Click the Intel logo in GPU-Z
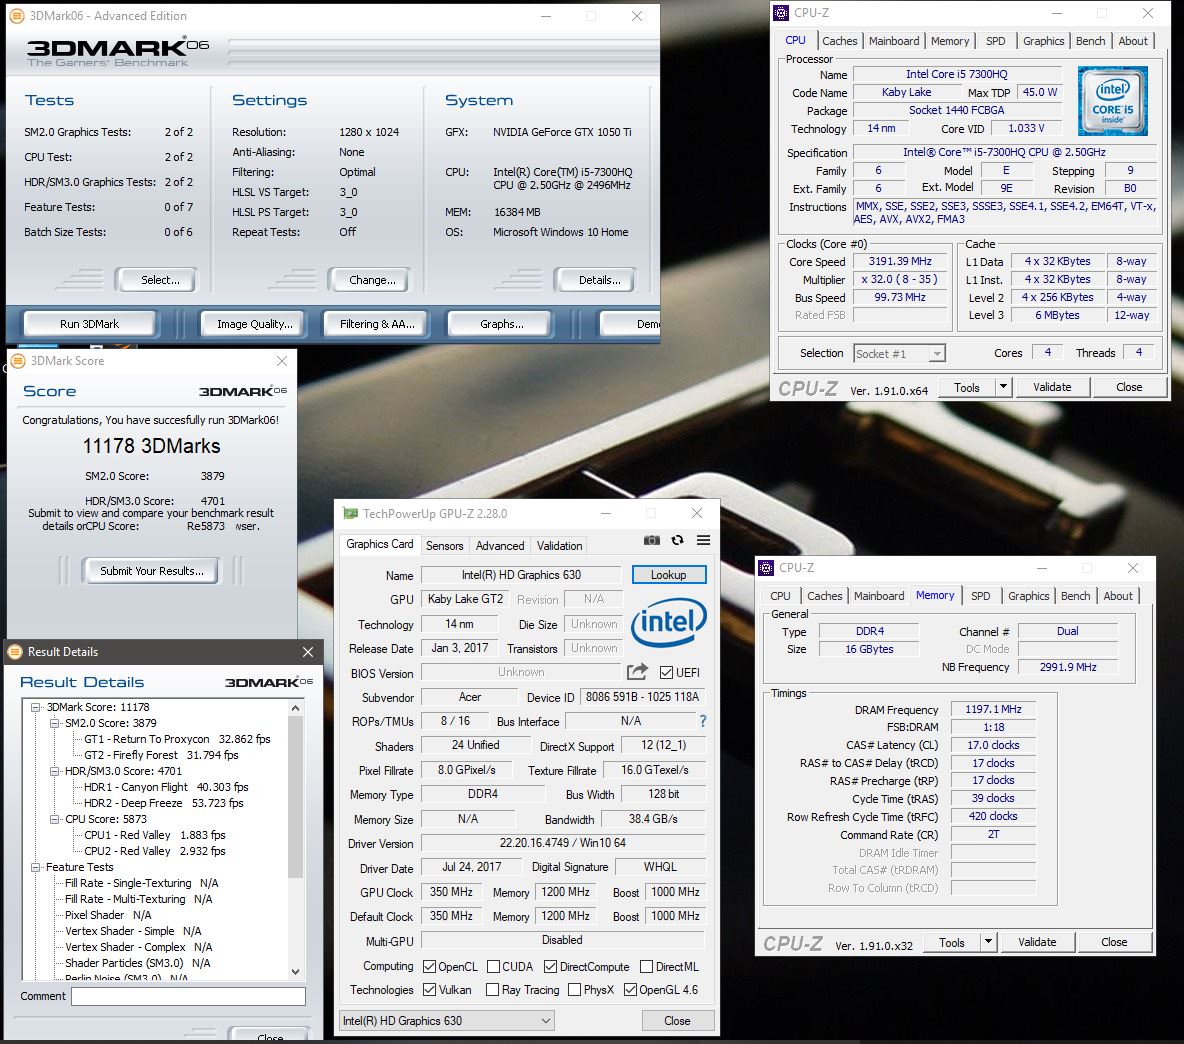This screenshot has height=1044, width=1184. 669,622
